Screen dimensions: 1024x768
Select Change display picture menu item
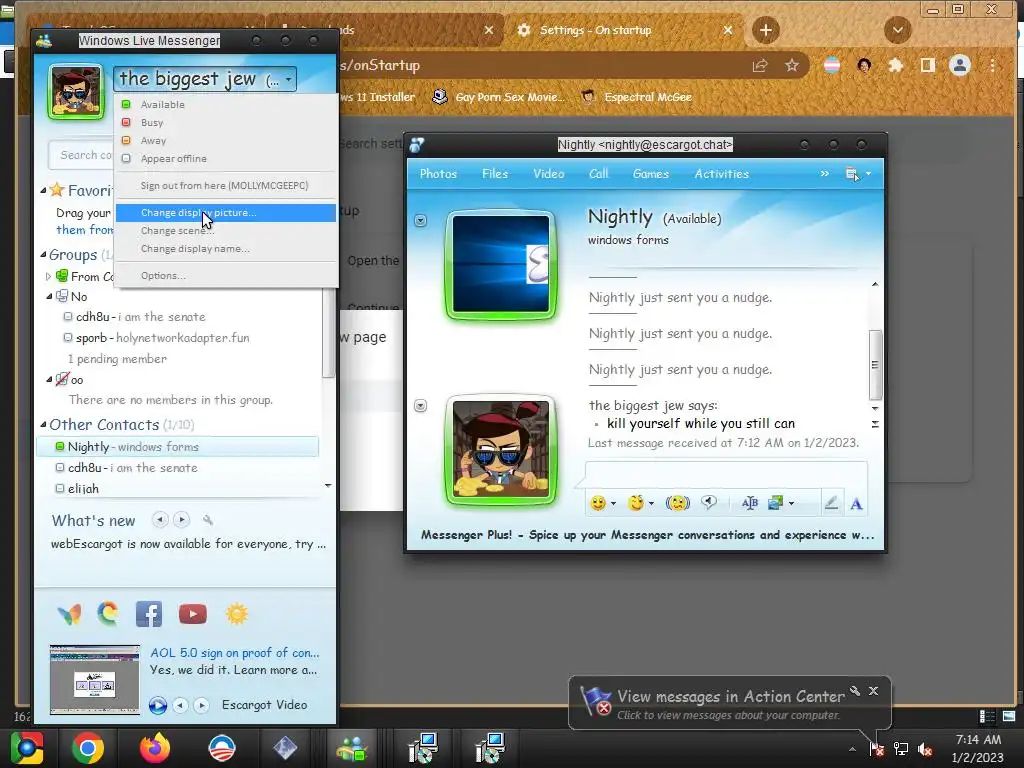tap(225, 213)
